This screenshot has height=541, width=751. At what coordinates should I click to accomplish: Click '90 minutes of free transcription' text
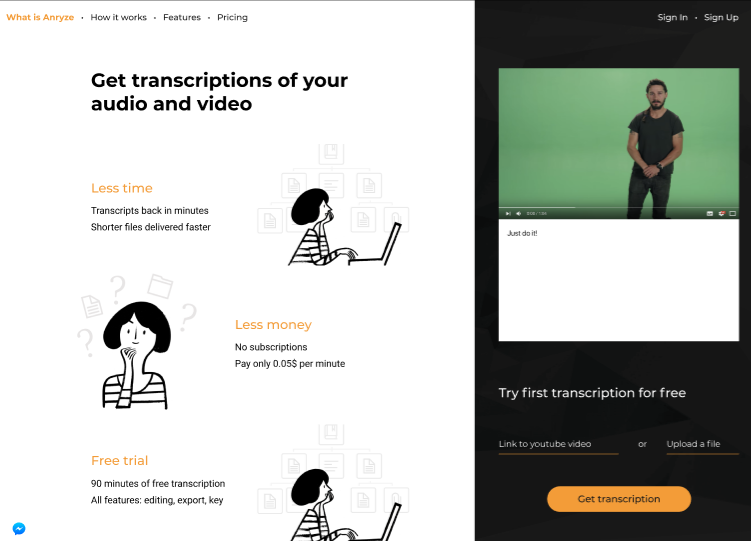coord(158,484)
